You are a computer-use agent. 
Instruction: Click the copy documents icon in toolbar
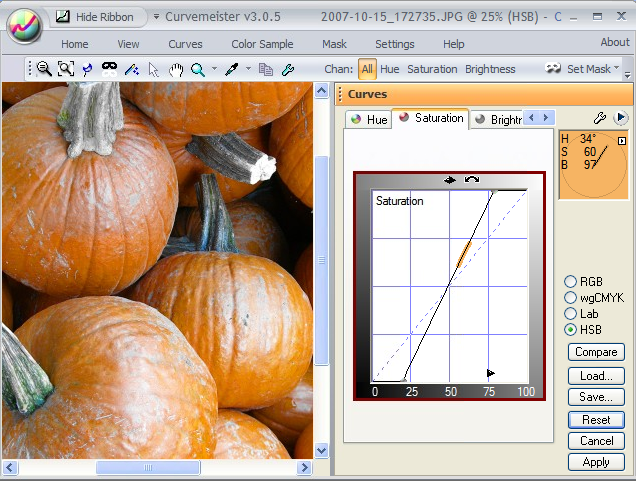(x=266, y=69)
